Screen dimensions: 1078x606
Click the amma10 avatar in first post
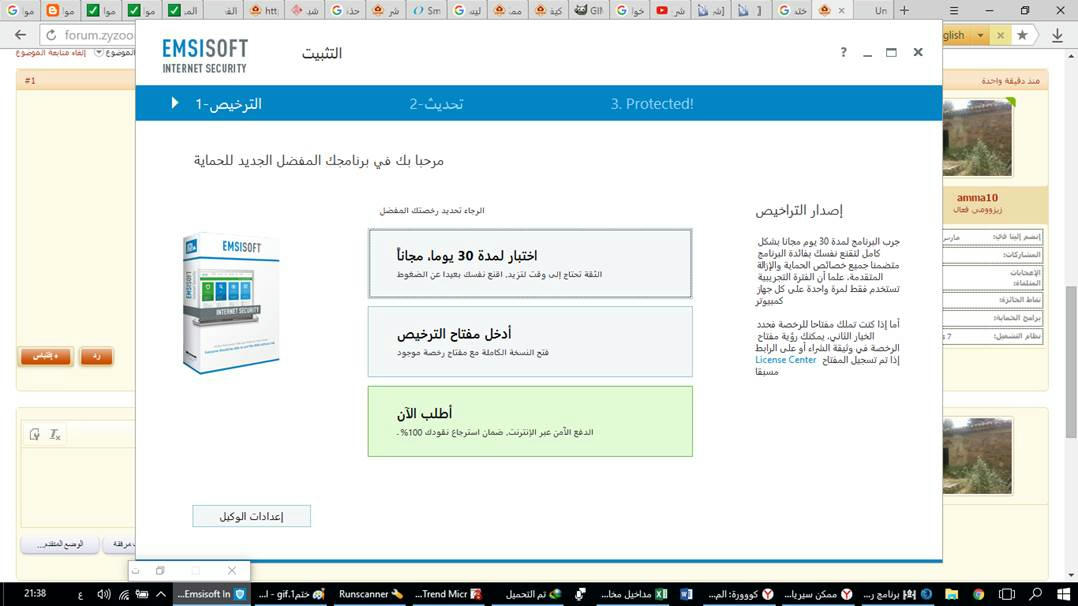978,138
